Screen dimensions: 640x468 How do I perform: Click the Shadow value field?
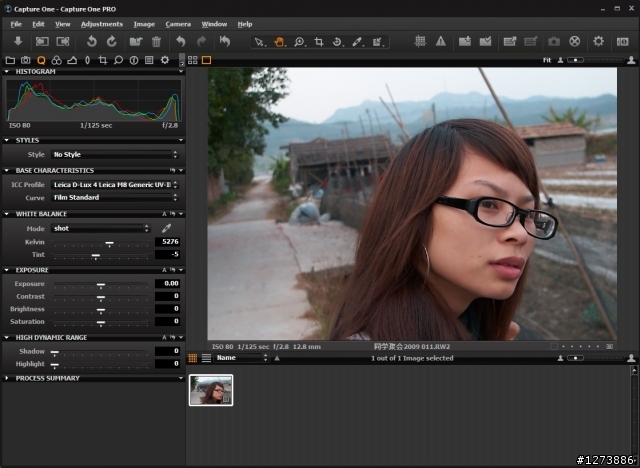click(167, 351)
